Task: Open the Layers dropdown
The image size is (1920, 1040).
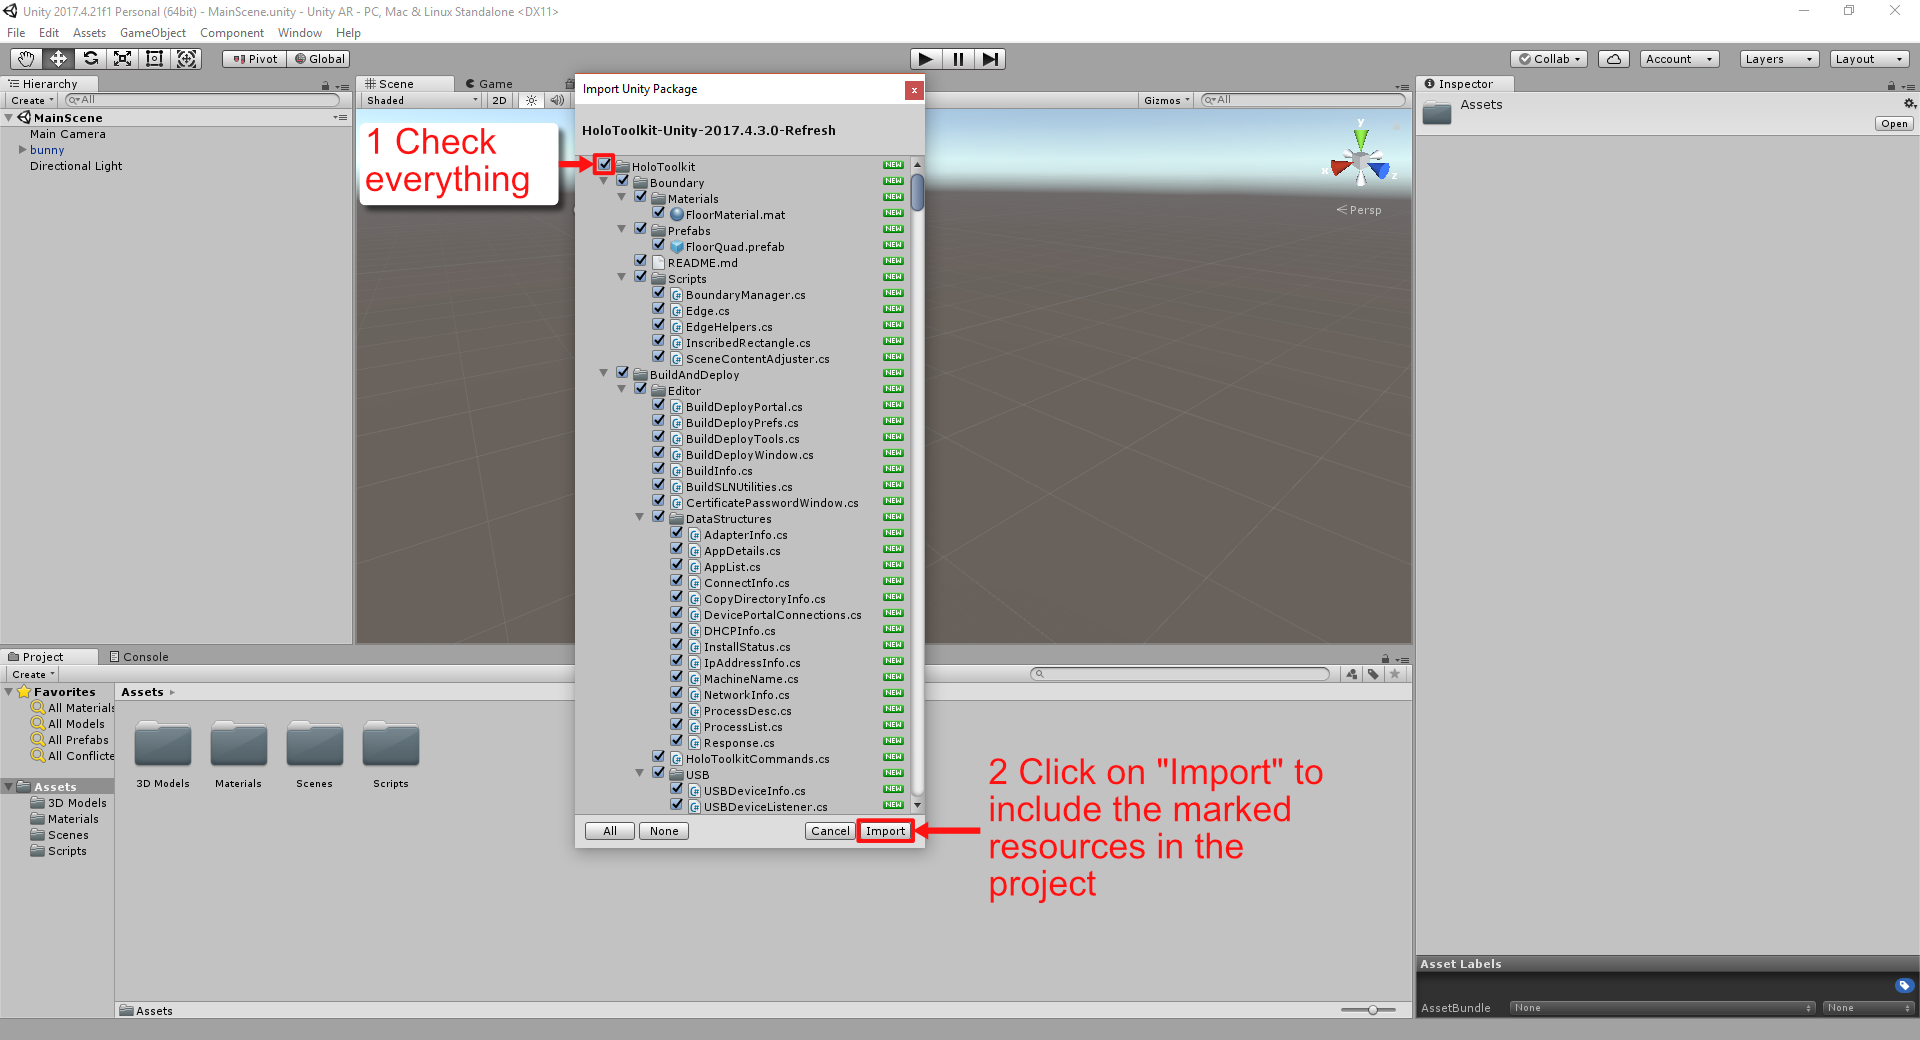Action: (x=1778, y=59)
